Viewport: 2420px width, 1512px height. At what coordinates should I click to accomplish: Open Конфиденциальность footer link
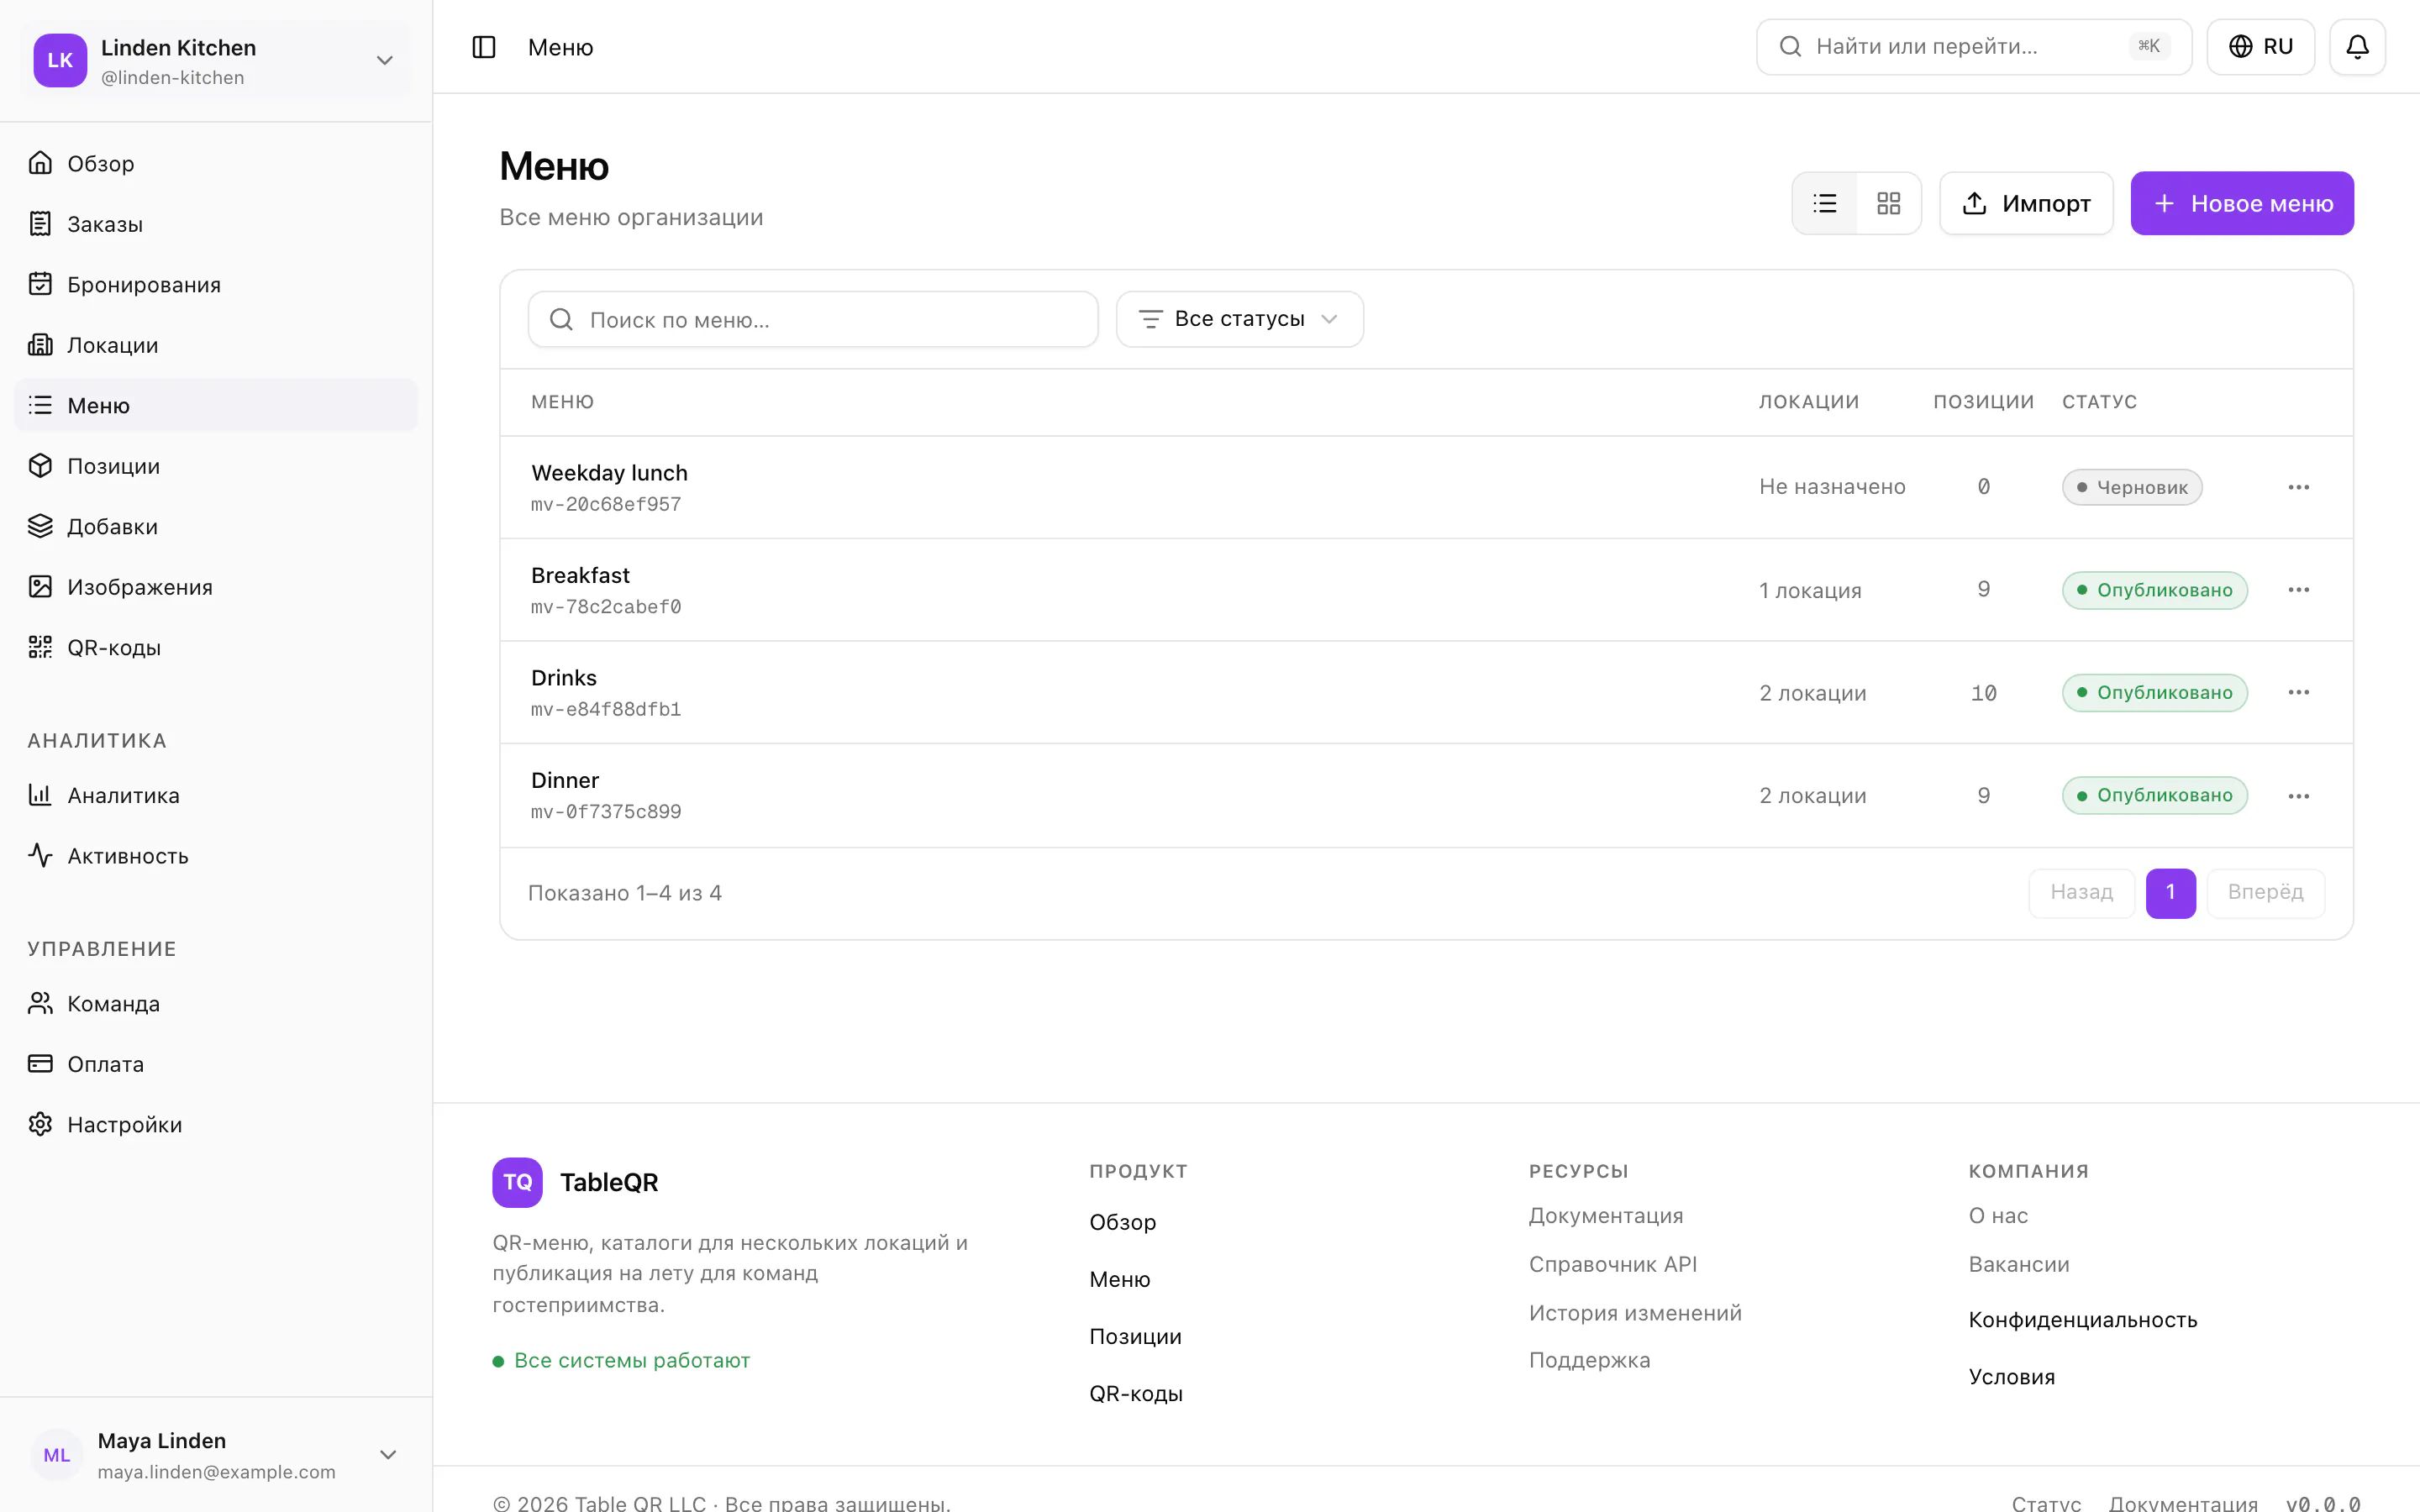(2082, 1320)
